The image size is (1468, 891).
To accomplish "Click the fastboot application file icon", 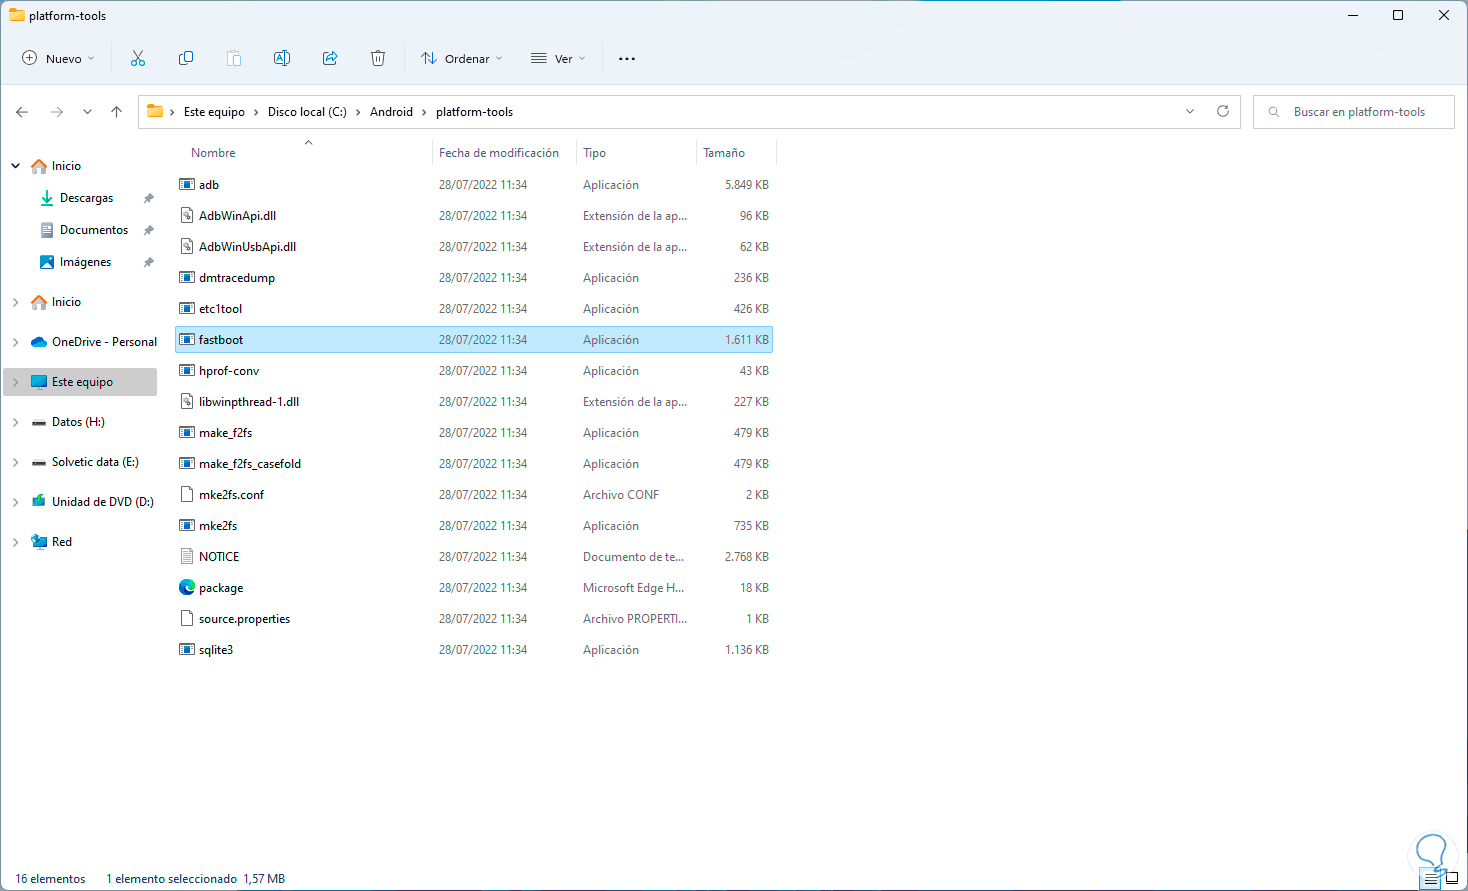I will [x=187, y=340].
